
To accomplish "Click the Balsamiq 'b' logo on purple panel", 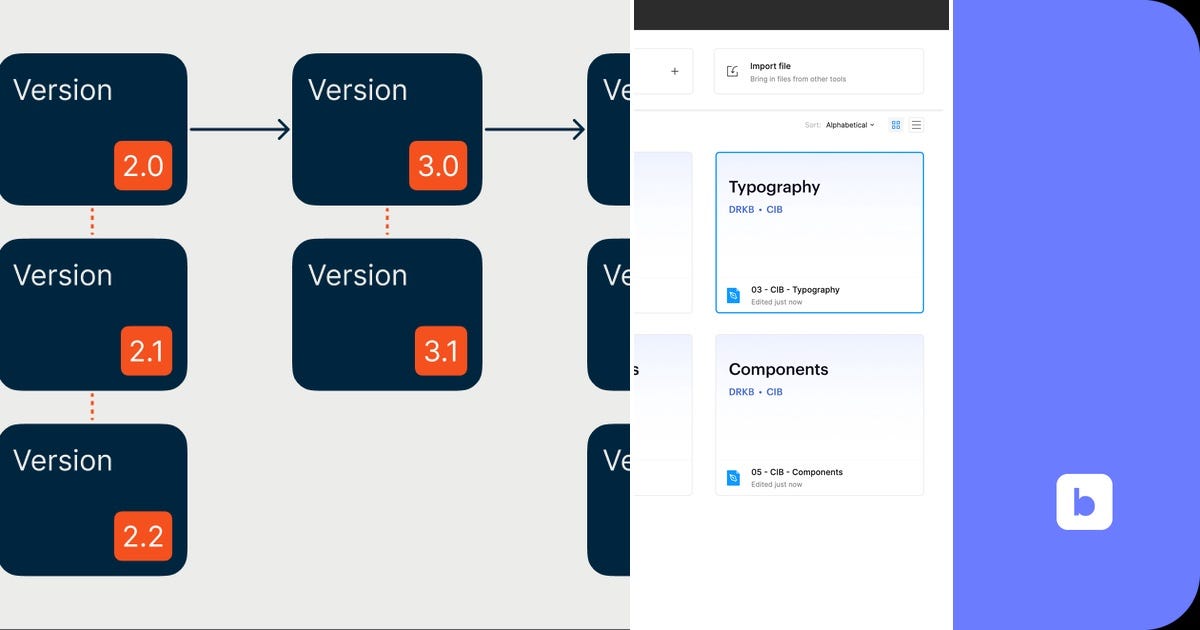I will [1084, 502].
